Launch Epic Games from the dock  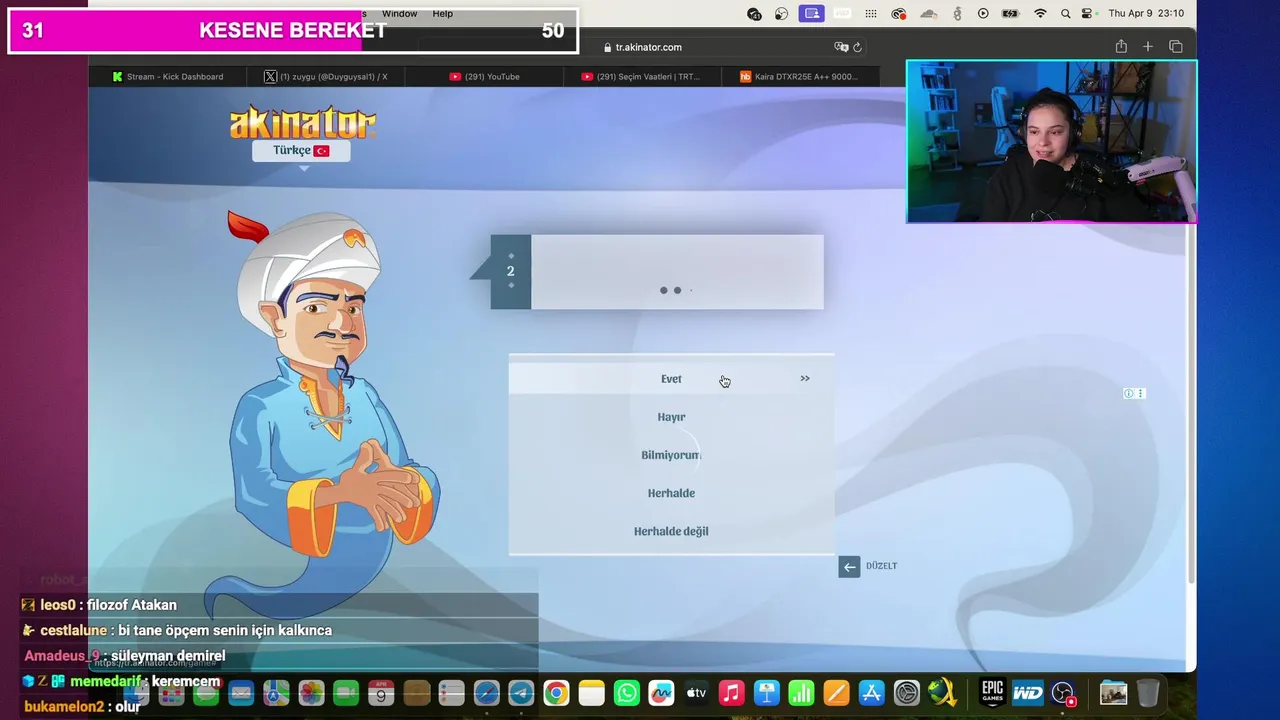(x=992, y=692)
